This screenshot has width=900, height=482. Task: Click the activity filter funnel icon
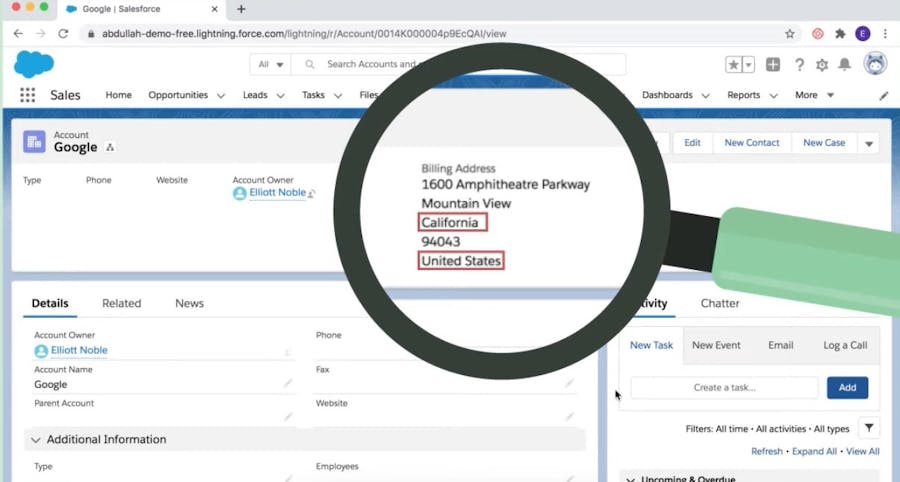[x=869, y=428]
